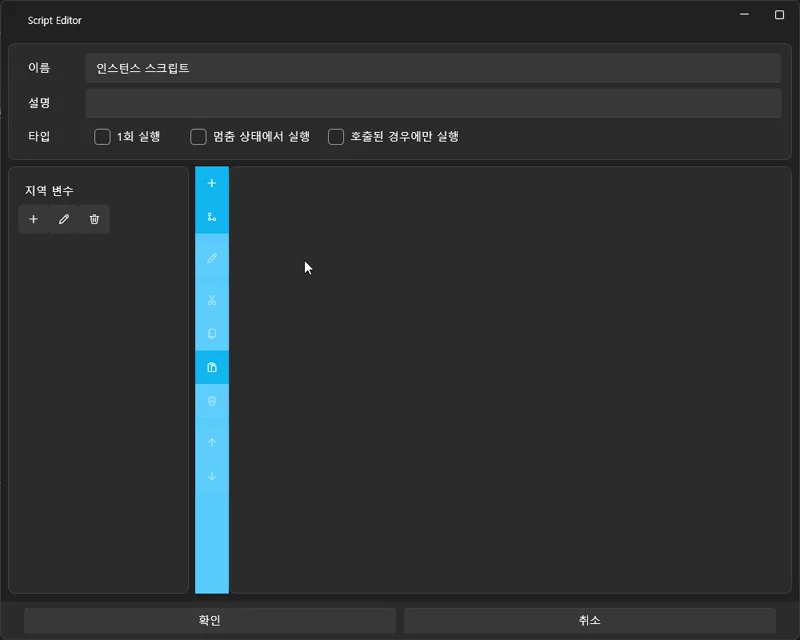800x640 pixels.
Task: Edit a local variable with pencil icon
Action: coord(63,219)
